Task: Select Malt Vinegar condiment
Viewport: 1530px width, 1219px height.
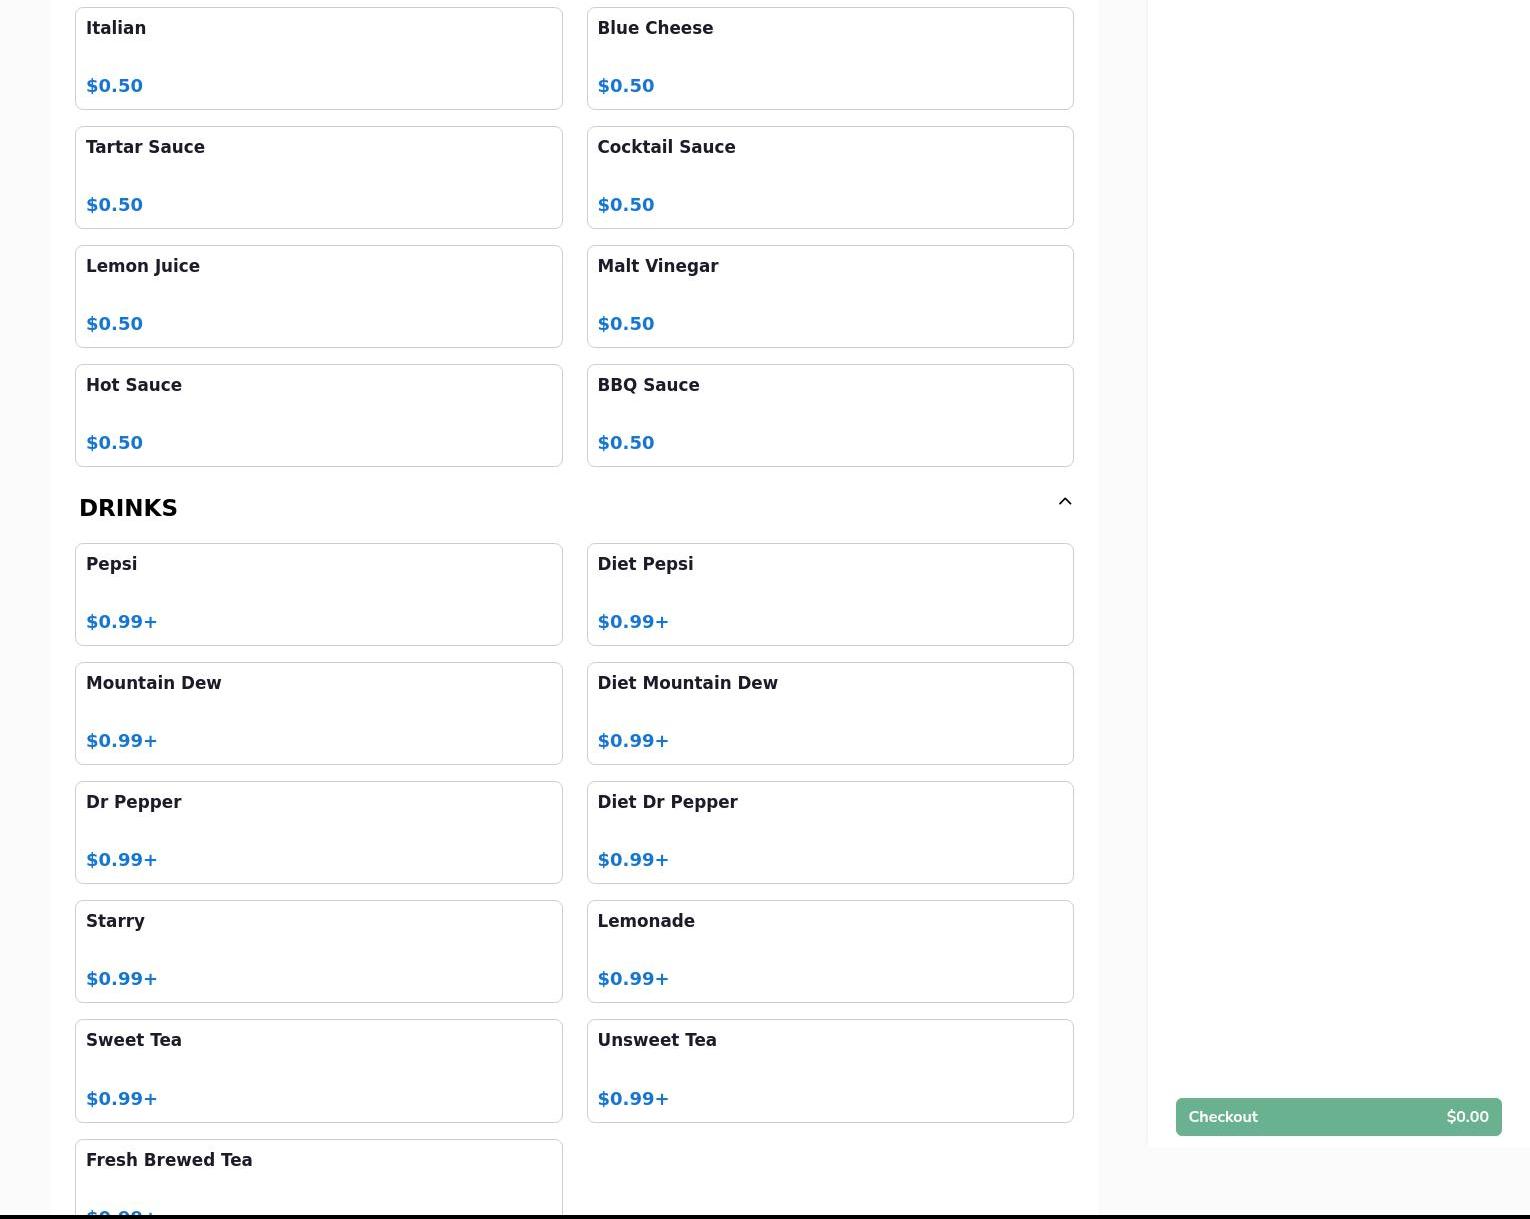Action: coord(829,296)
